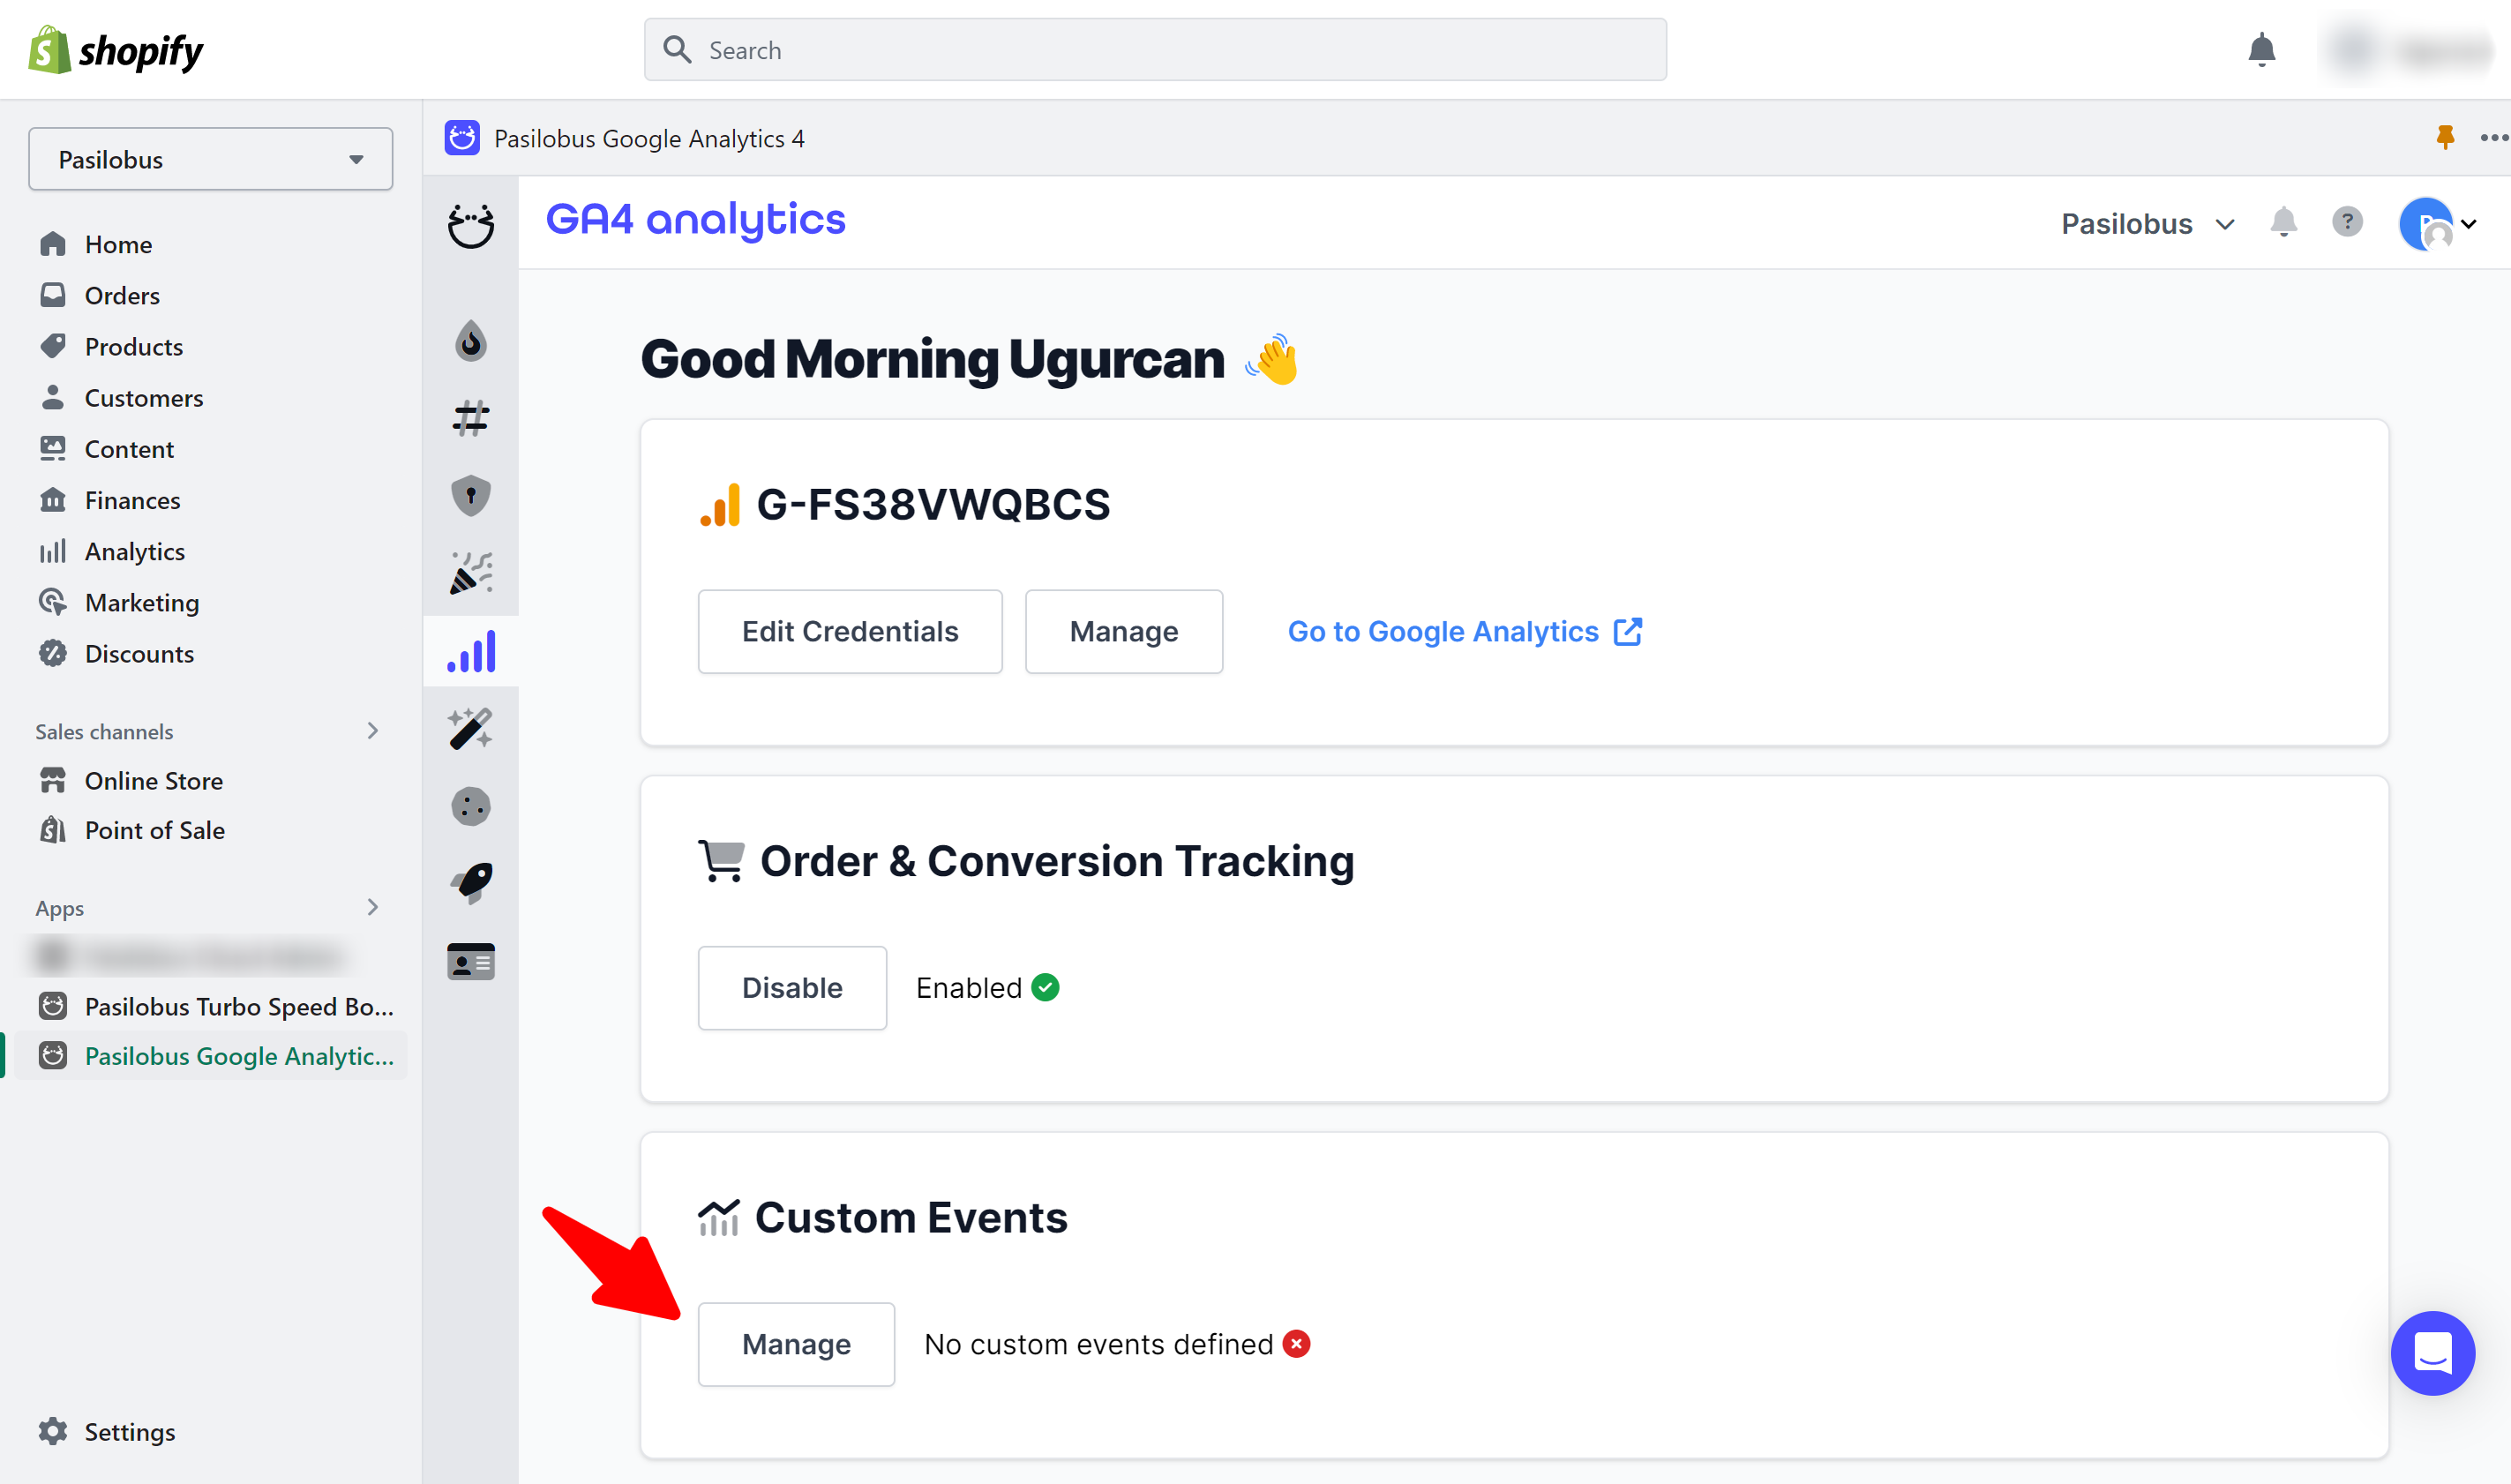
Task: Expand the Sales channels section
Action: pyautogui.click(x=372, y=731)
